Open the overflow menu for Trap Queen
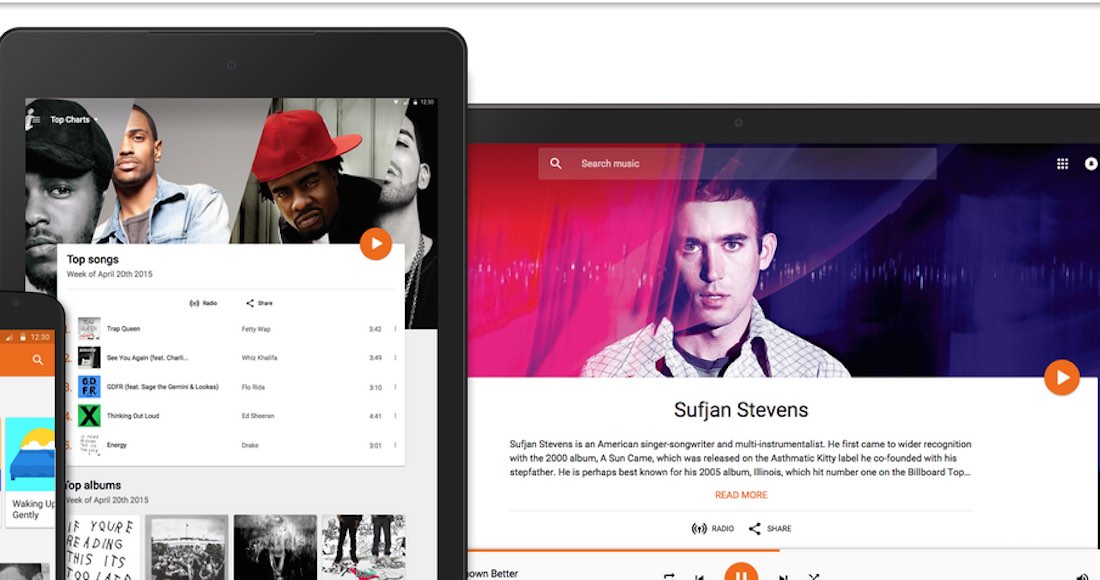 [x=395, y=329]
